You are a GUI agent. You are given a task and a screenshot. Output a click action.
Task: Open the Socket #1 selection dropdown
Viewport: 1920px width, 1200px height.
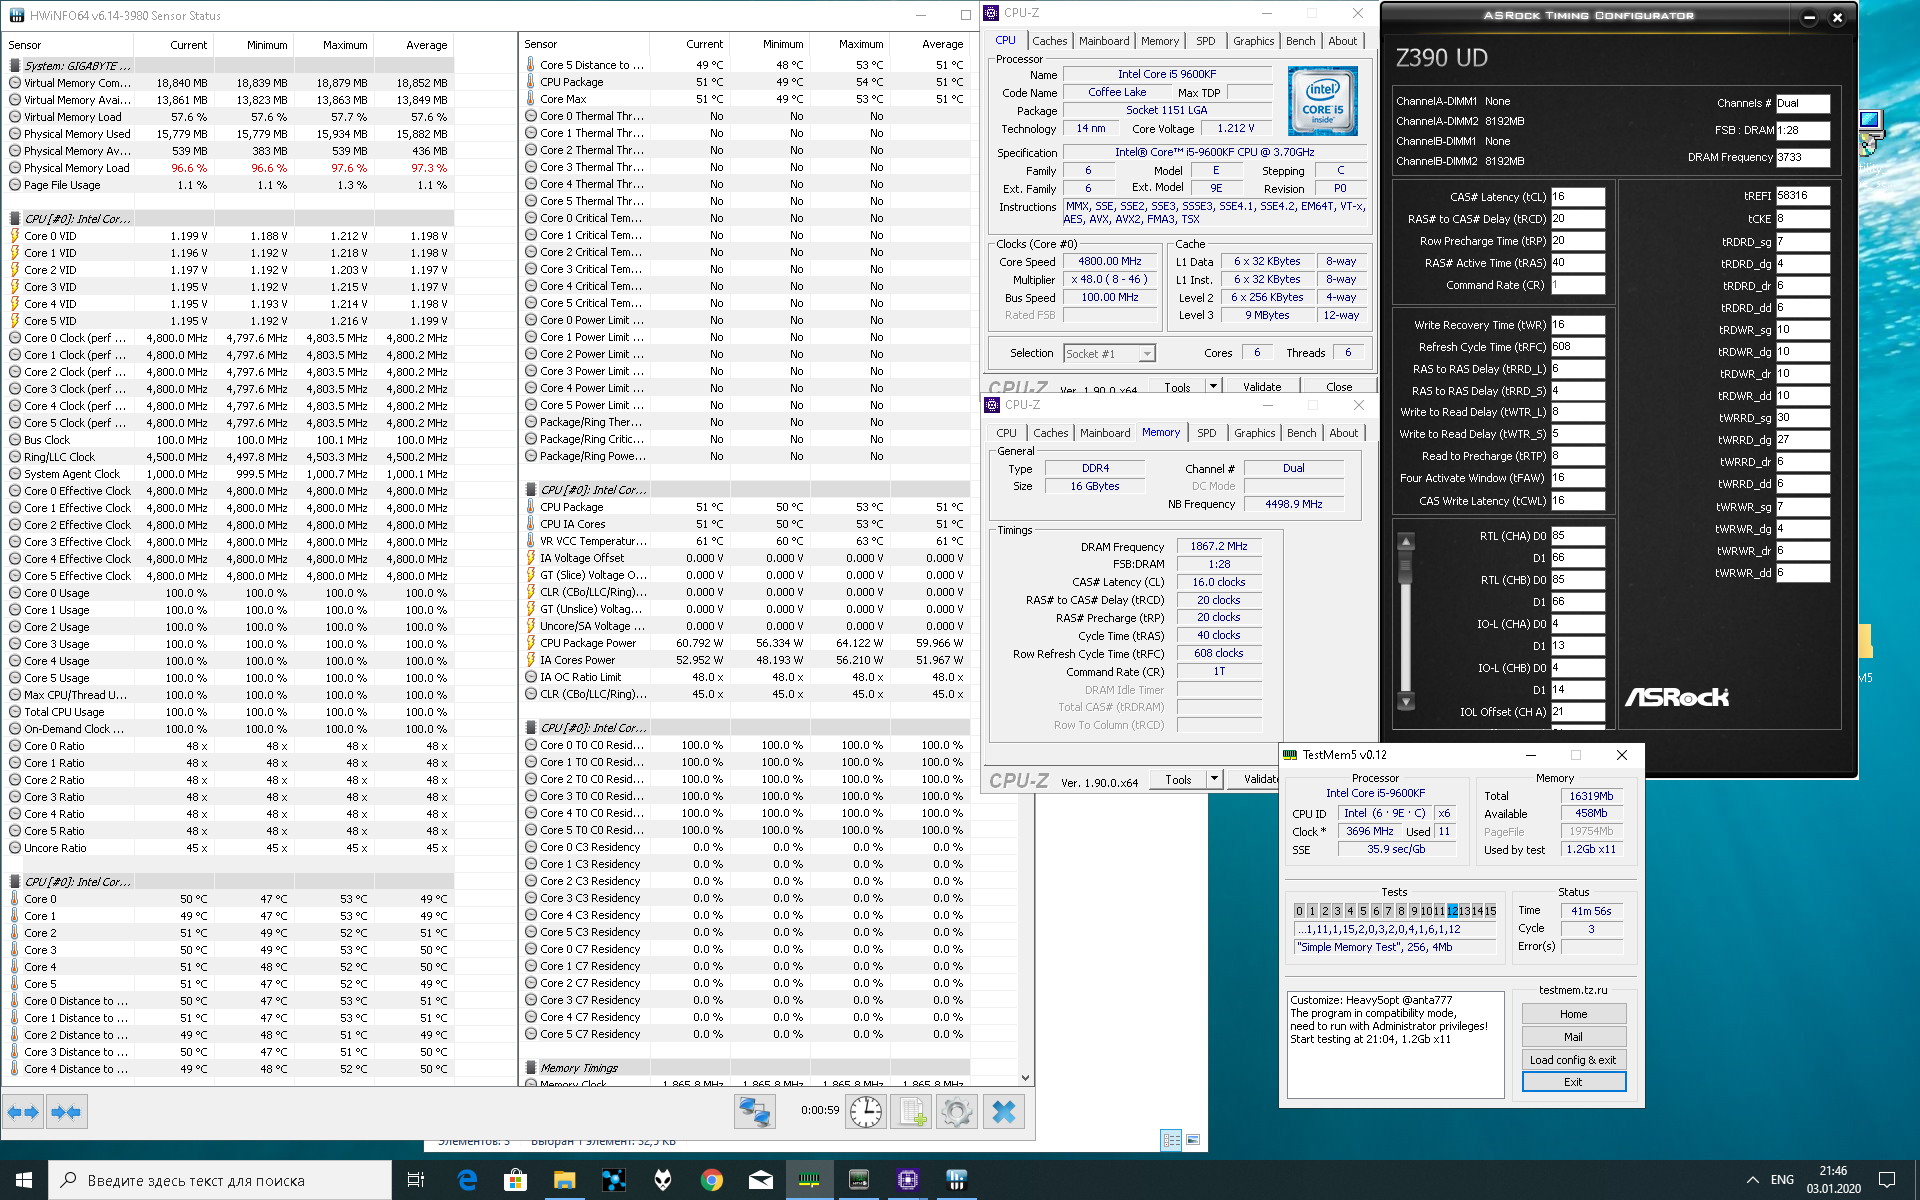tap(1147, 354)
